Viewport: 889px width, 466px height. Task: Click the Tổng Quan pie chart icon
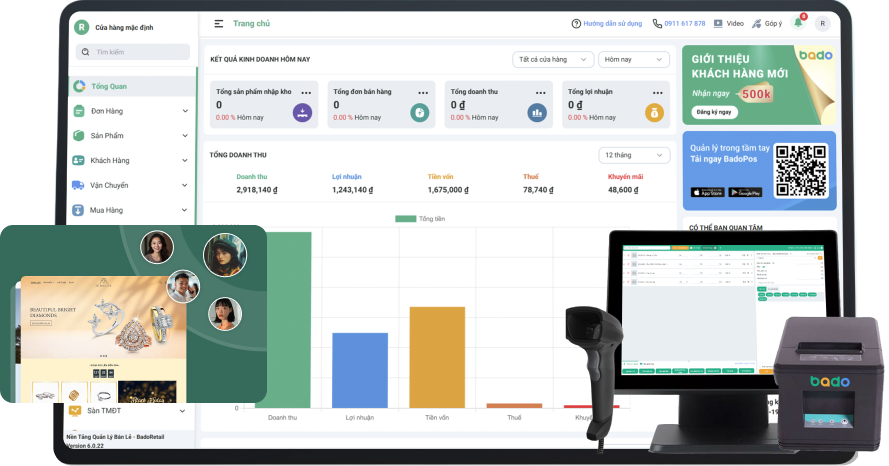click(x=79, y=86)
